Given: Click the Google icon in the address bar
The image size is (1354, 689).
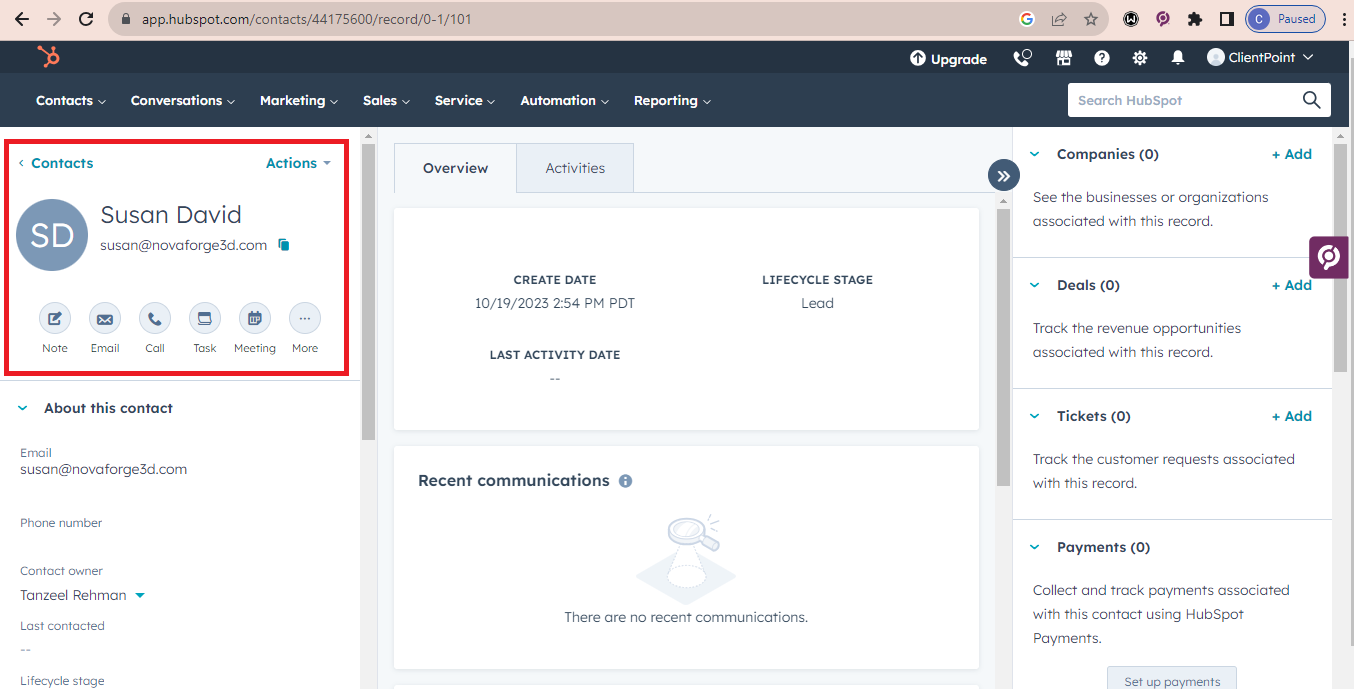Looking at the screenshot, I should [x=1026, y=19].
